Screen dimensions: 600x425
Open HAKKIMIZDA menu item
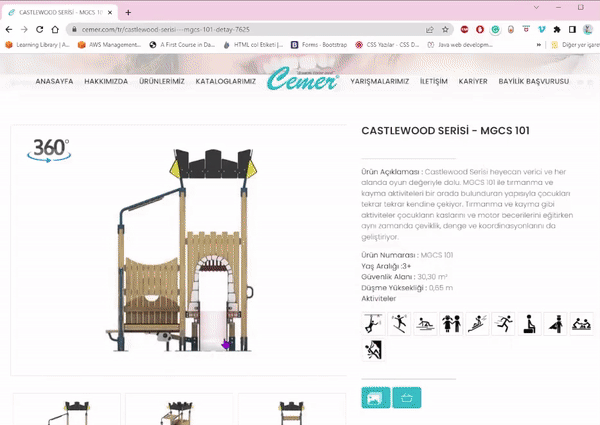click(x=106, y=81)
